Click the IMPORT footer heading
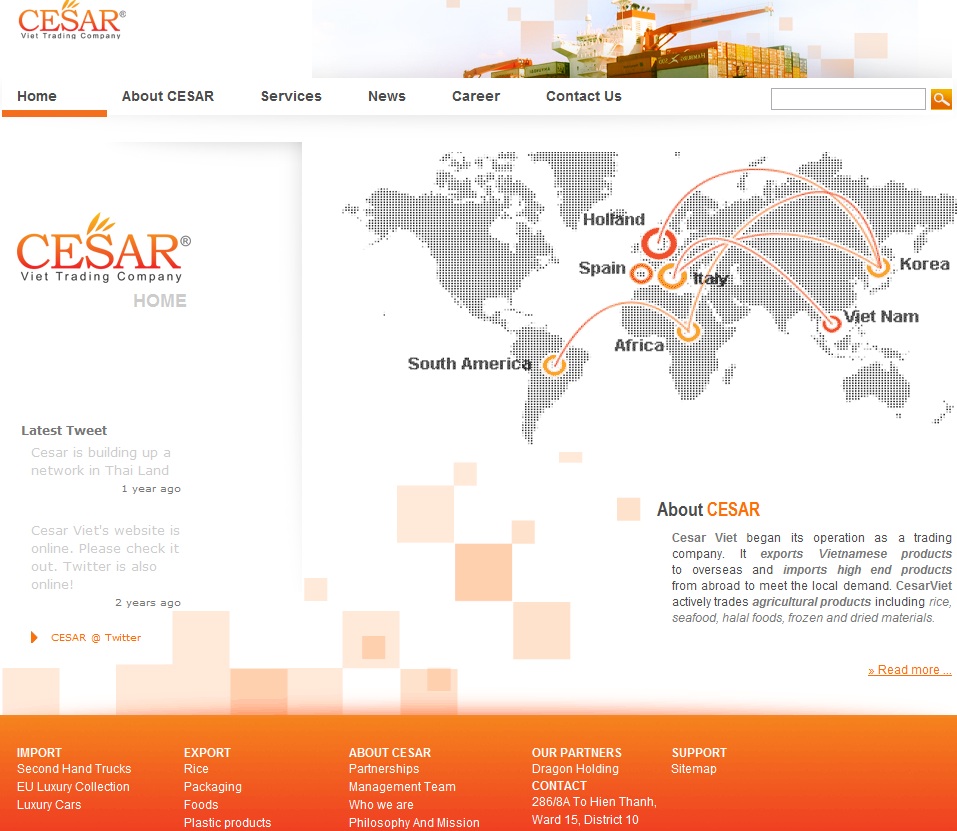This screenshot has width=957, height=831. point(39,752)
